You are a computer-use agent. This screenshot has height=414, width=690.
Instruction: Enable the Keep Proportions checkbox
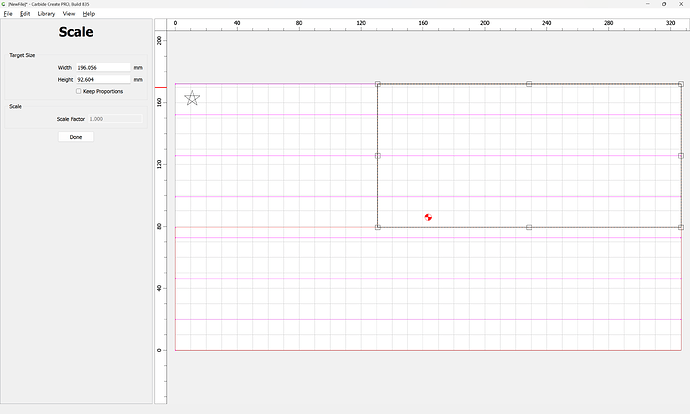pyautogui.click(x=79, y=91)
